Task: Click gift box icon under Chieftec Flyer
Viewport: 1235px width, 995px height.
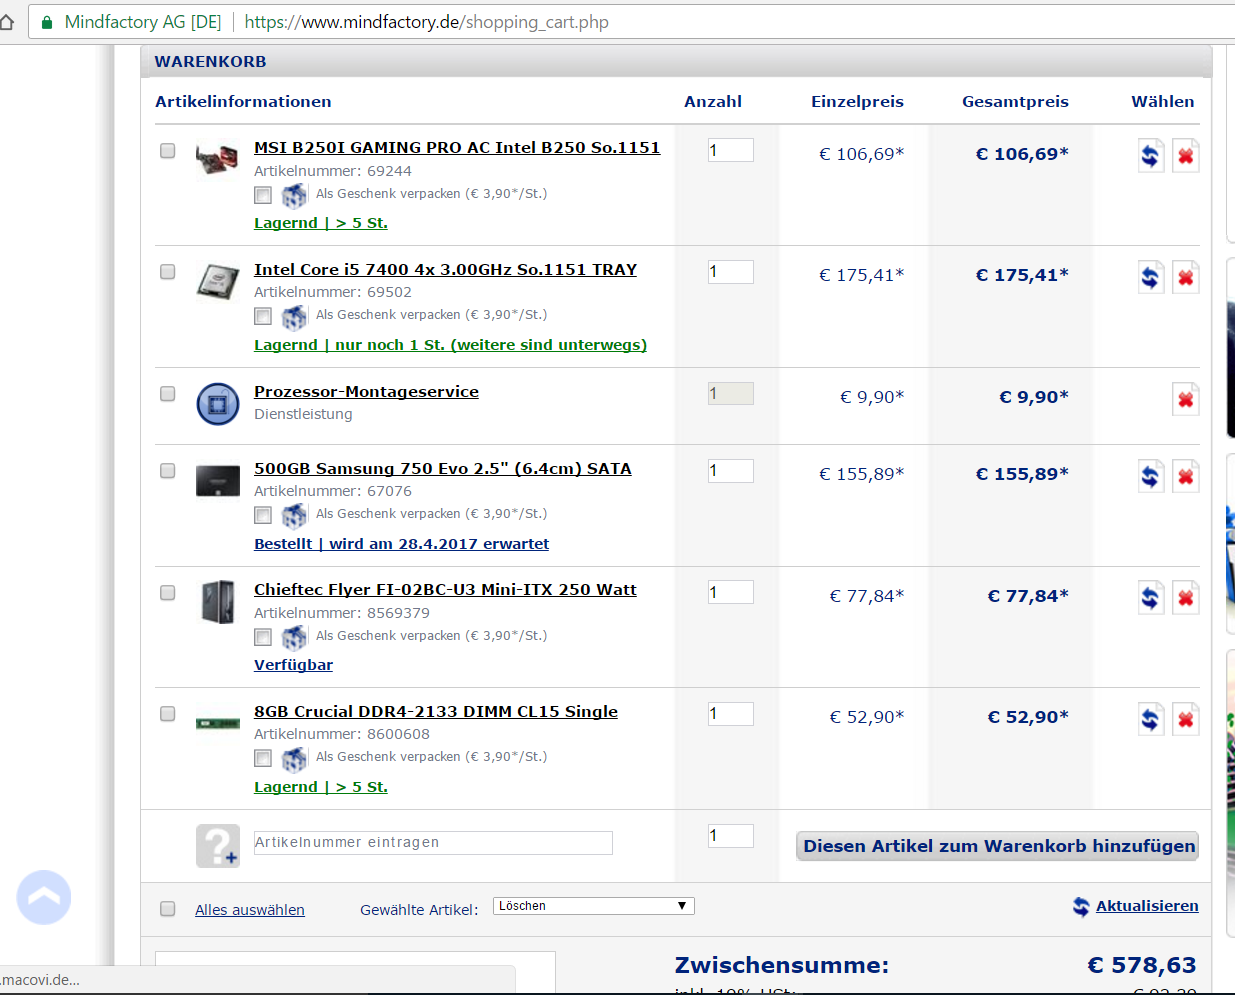Action: click(294, 637)
